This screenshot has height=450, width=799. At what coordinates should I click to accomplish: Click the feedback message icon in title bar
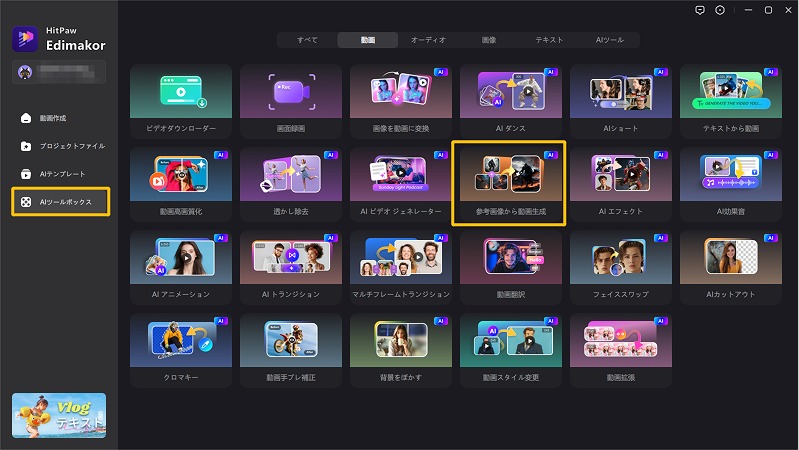[700, 10]
